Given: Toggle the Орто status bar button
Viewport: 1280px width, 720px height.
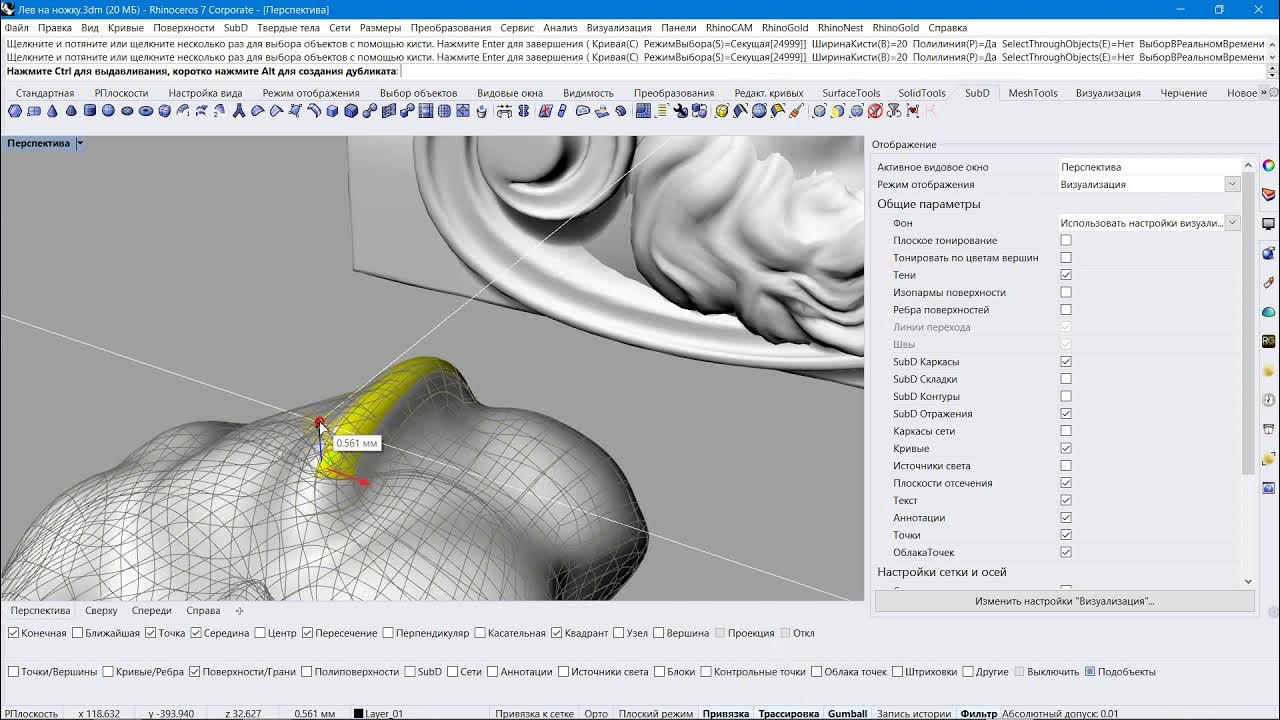Looking at the screenshot, I should (596, 714).
